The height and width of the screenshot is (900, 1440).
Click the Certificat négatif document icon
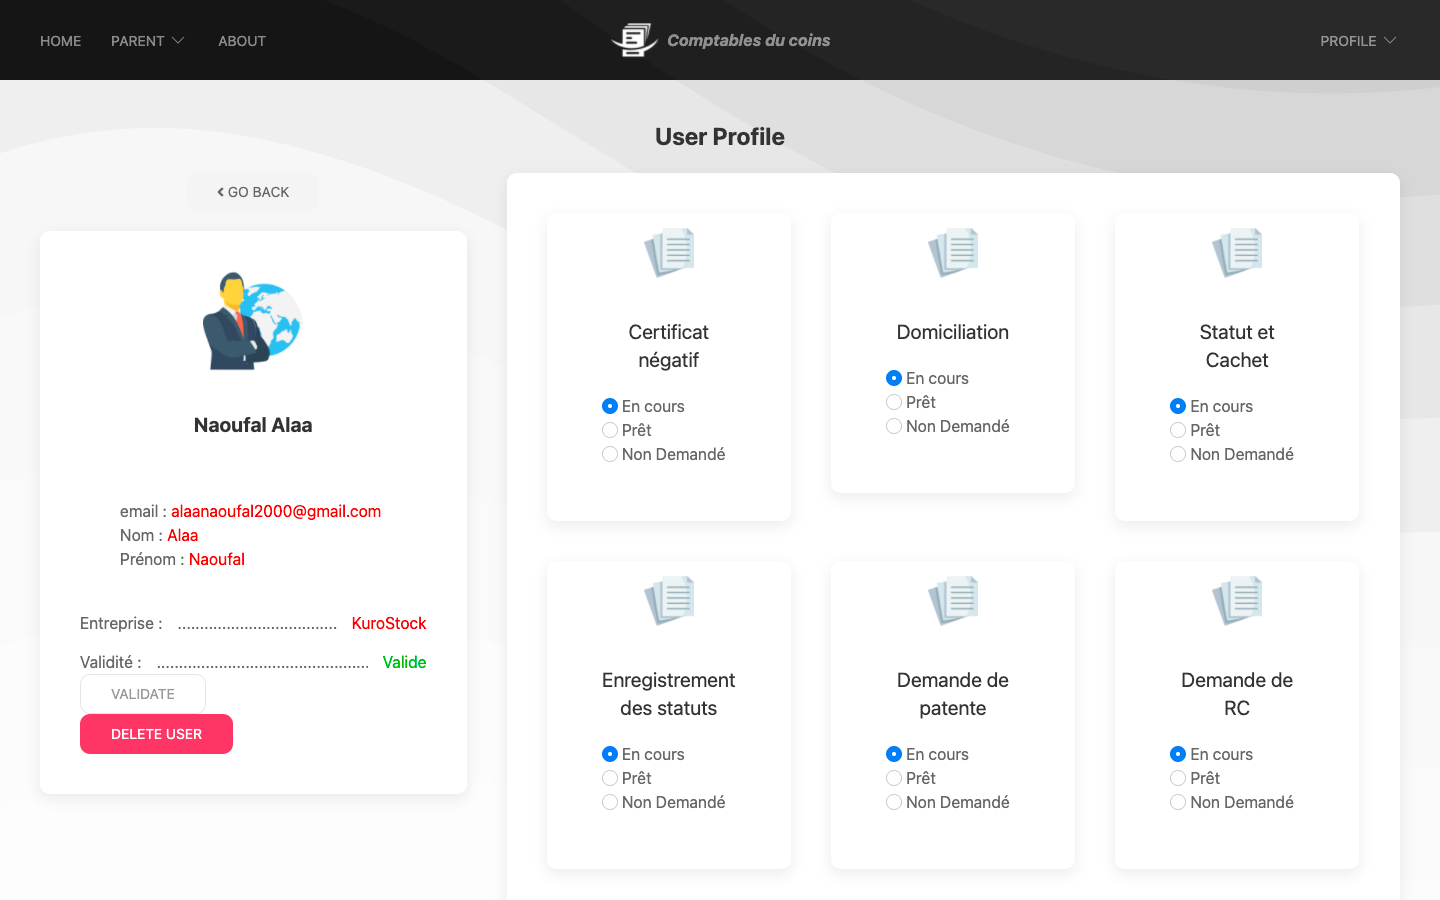(x=669, y=252)
